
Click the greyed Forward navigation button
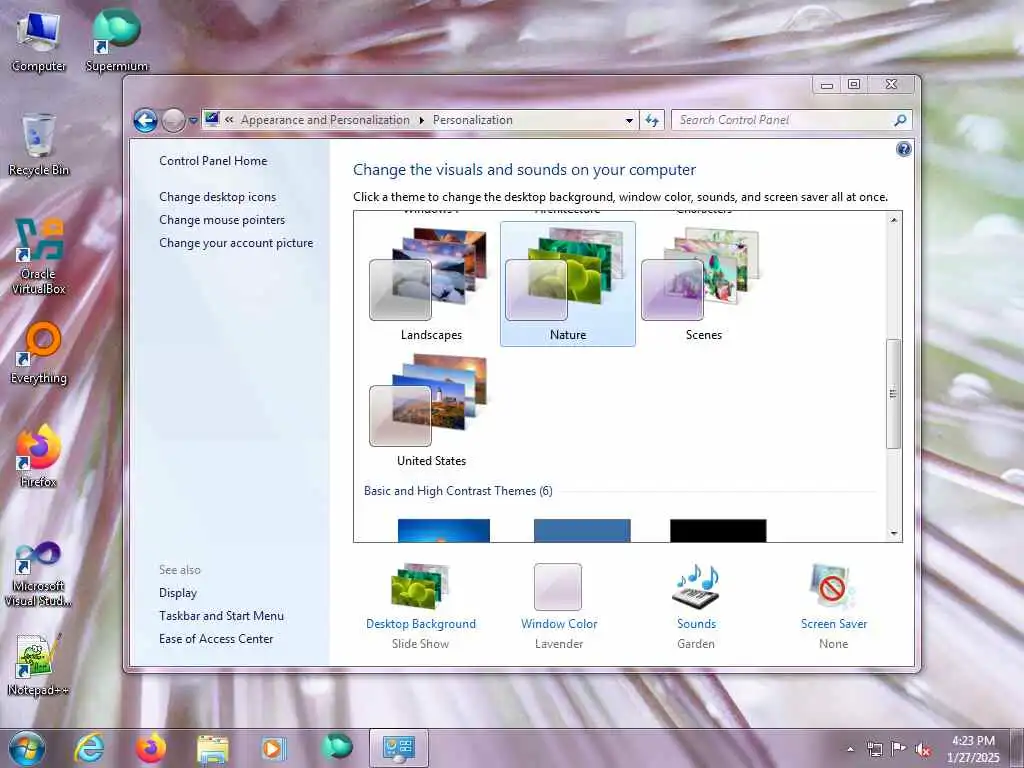pyautogui.click(x=173, y=120)
